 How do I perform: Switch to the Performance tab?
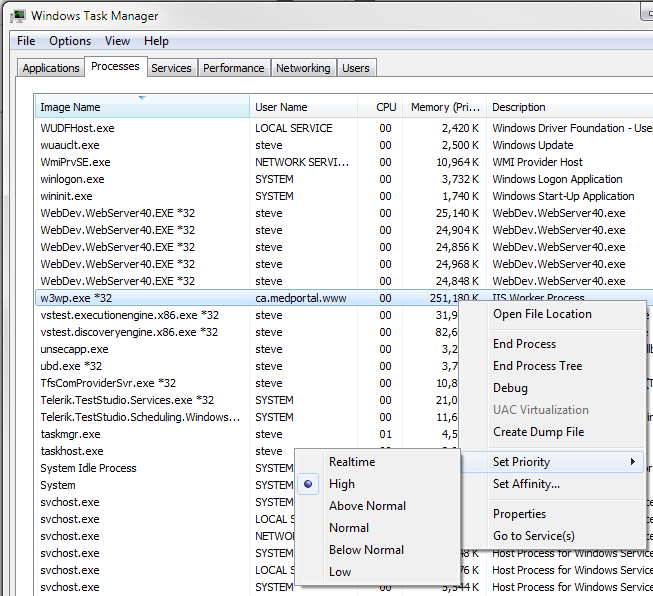click(234, 68)
